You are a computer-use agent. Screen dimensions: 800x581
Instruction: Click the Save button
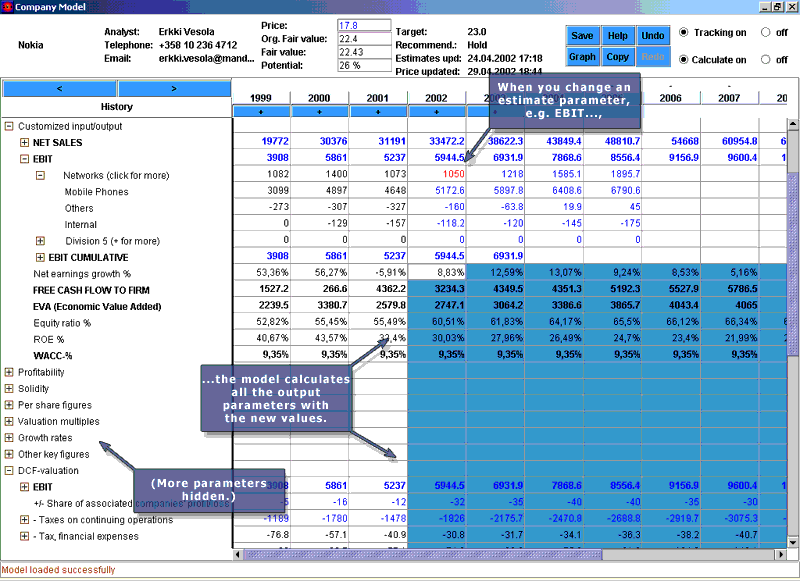tap(582, 35)
